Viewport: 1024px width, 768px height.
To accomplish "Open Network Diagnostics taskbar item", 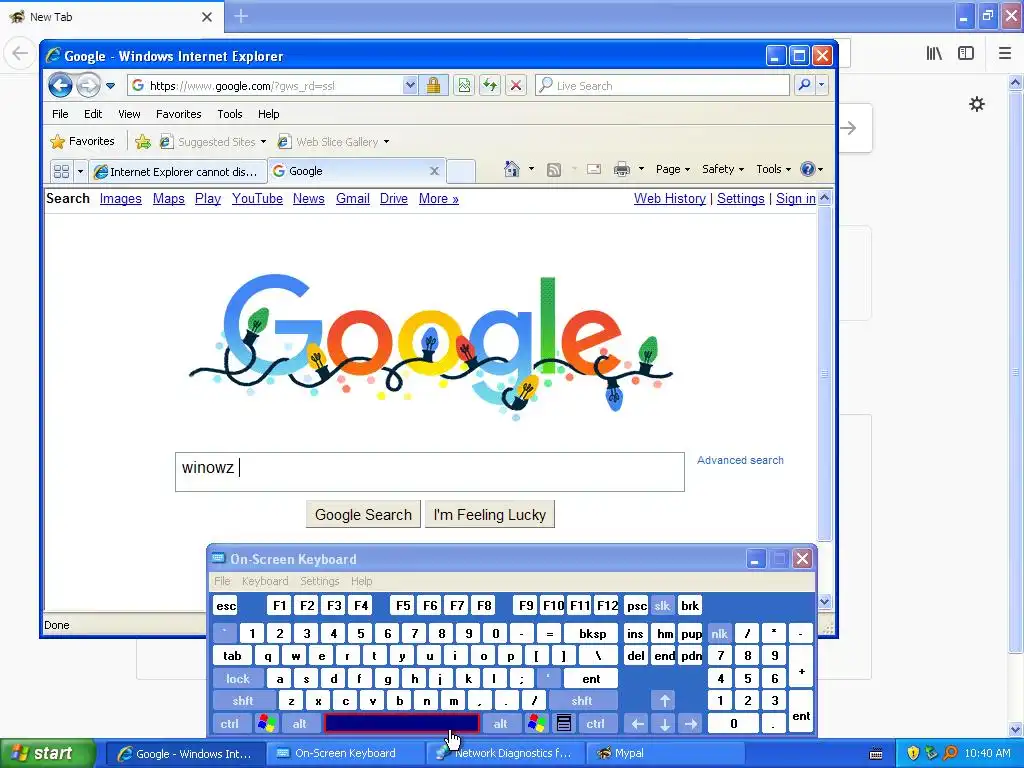I will click(505, 753).
